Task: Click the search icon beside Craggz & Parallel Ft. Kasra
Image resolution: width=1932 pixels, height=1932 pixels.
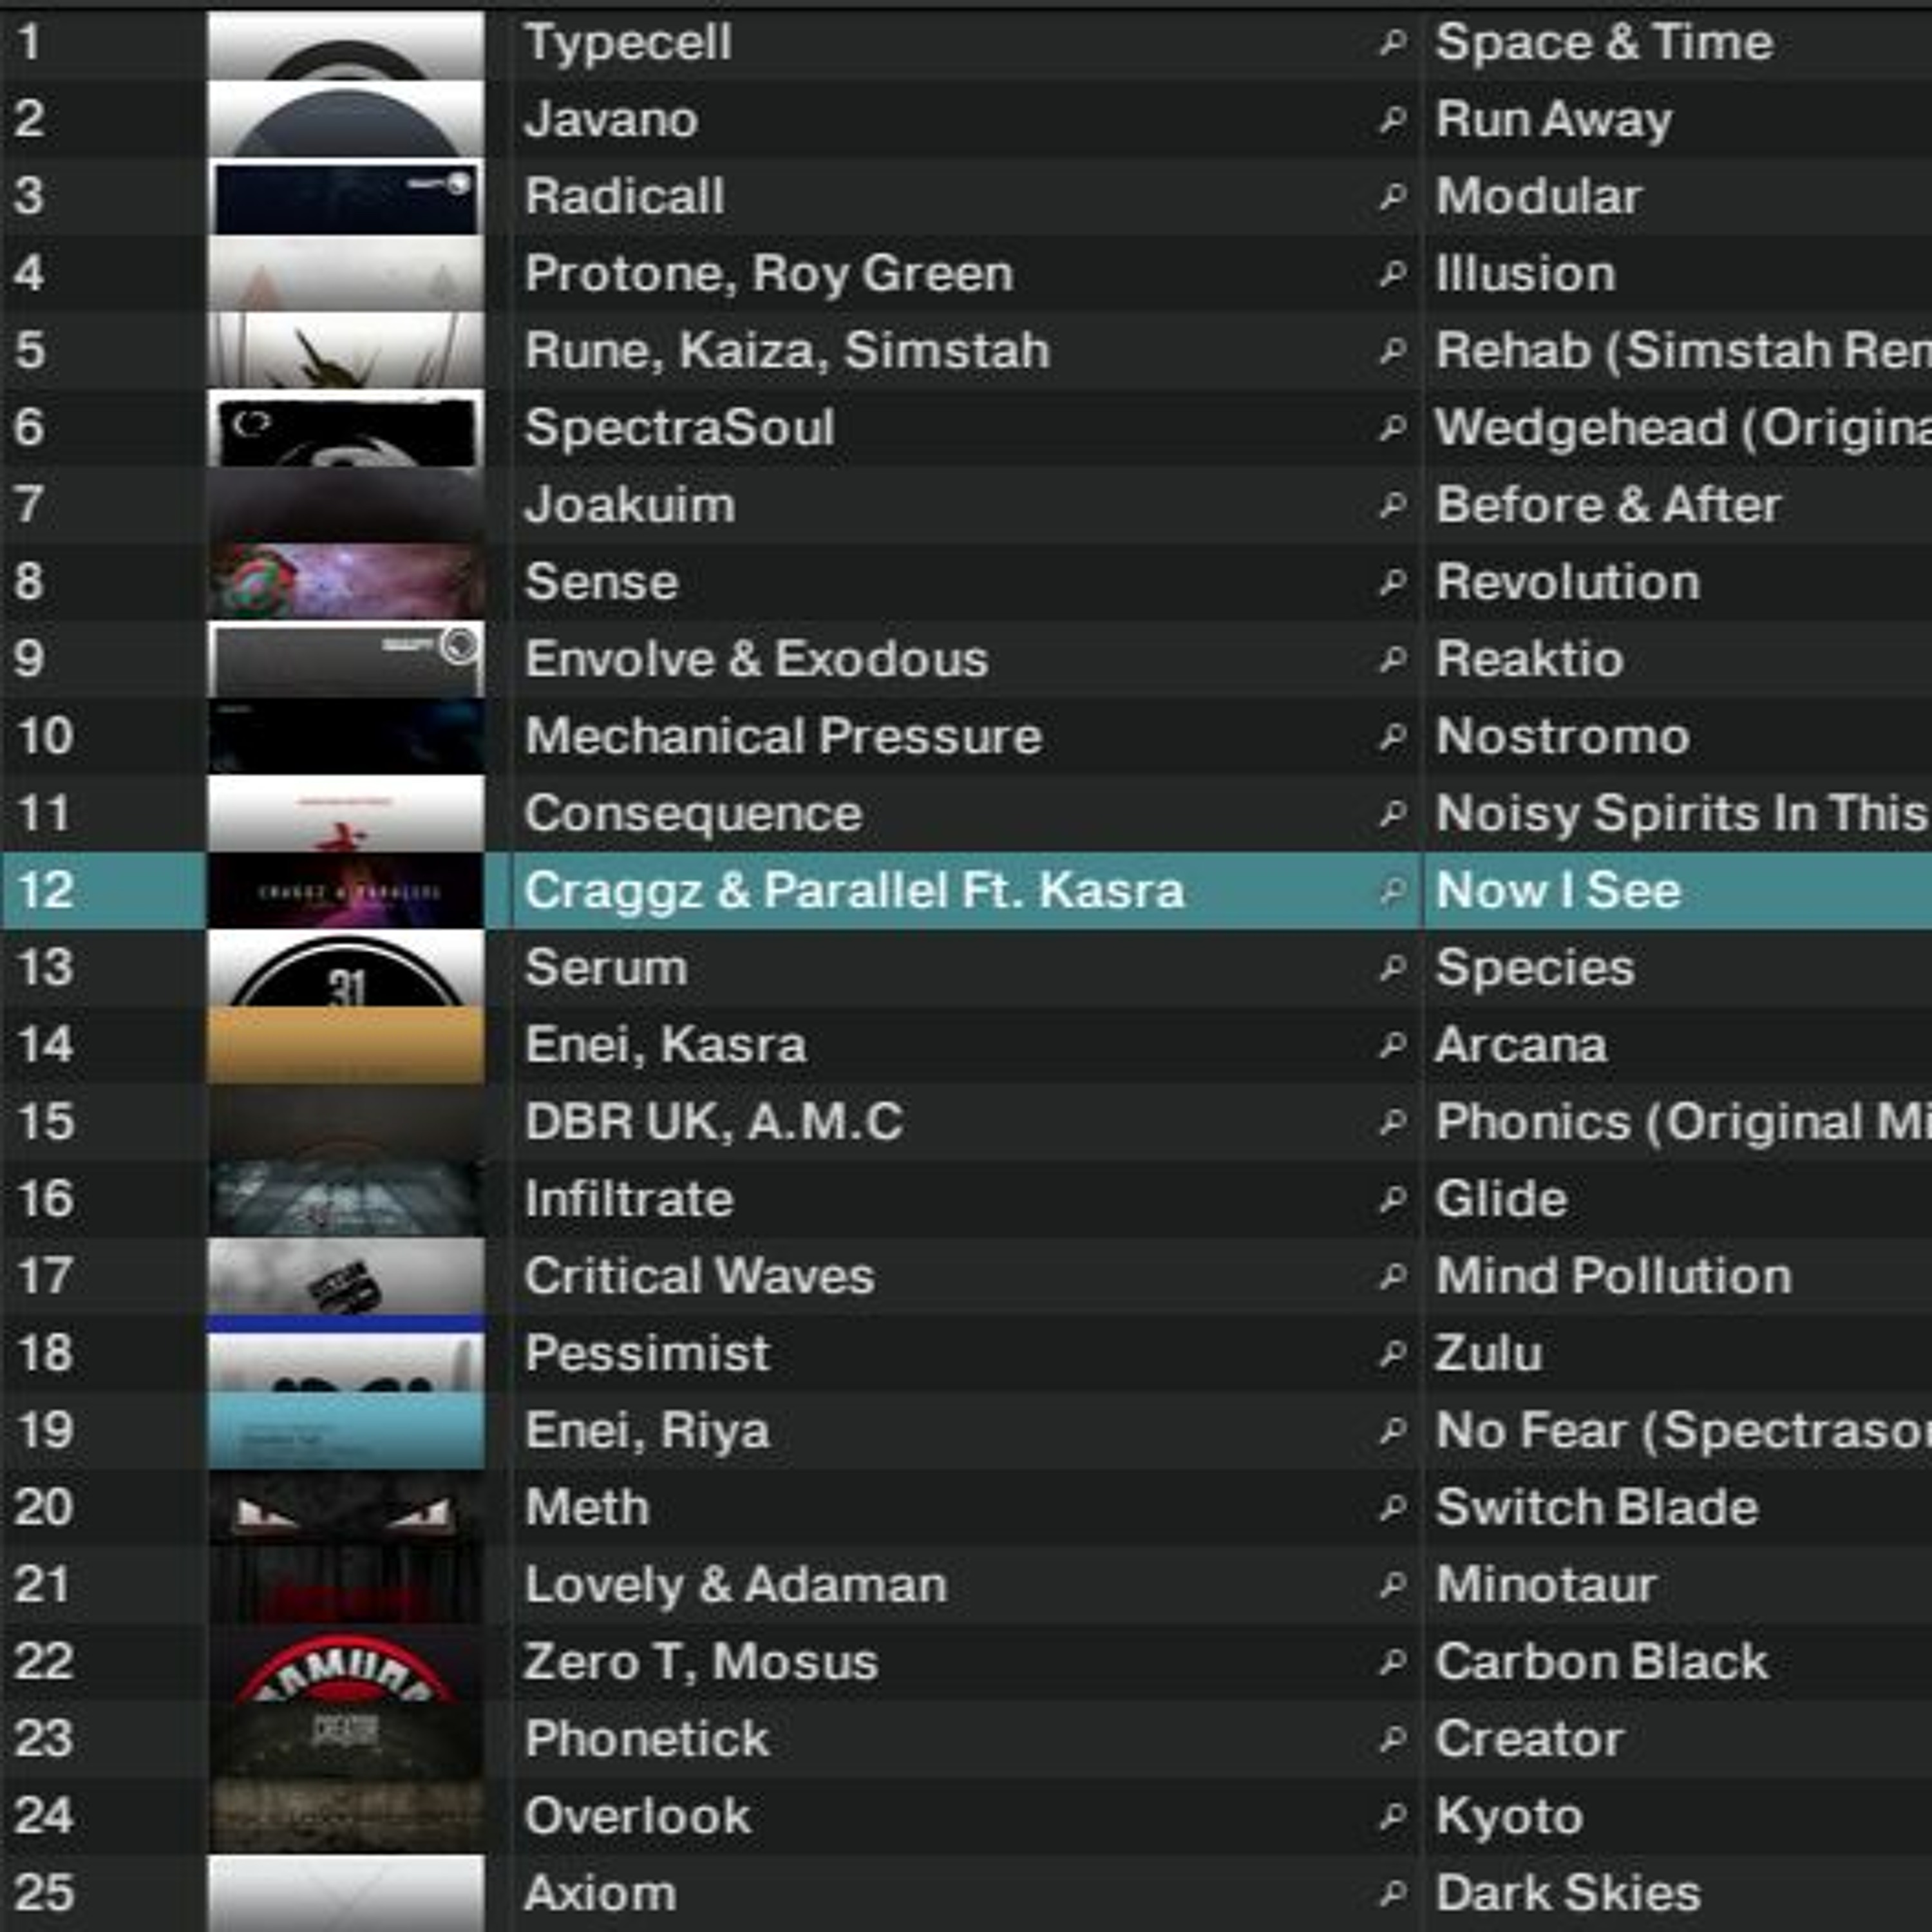Action: (1392, 890)
